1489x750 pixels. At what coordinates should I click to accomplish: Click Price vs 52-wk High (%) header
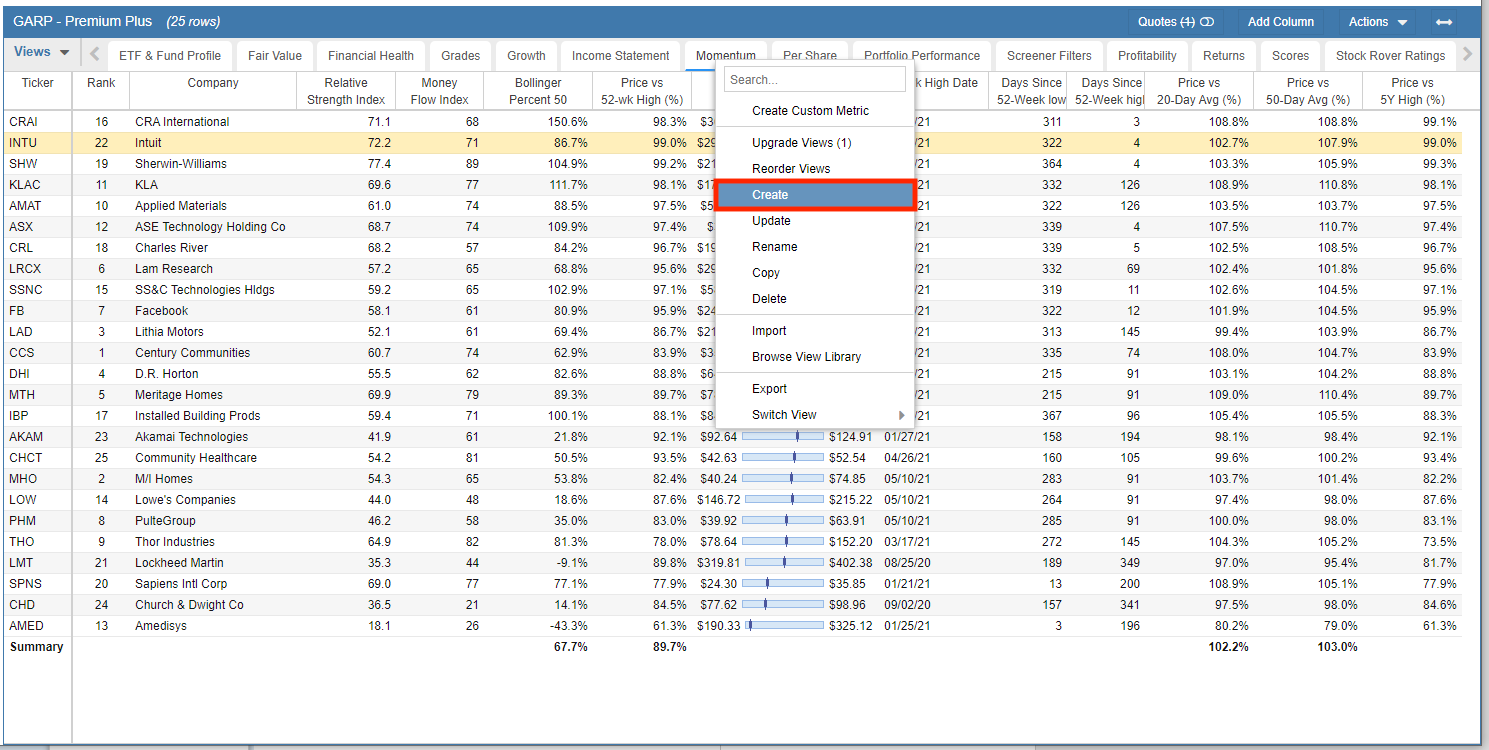pyautogui.click(x=642, y=90)
